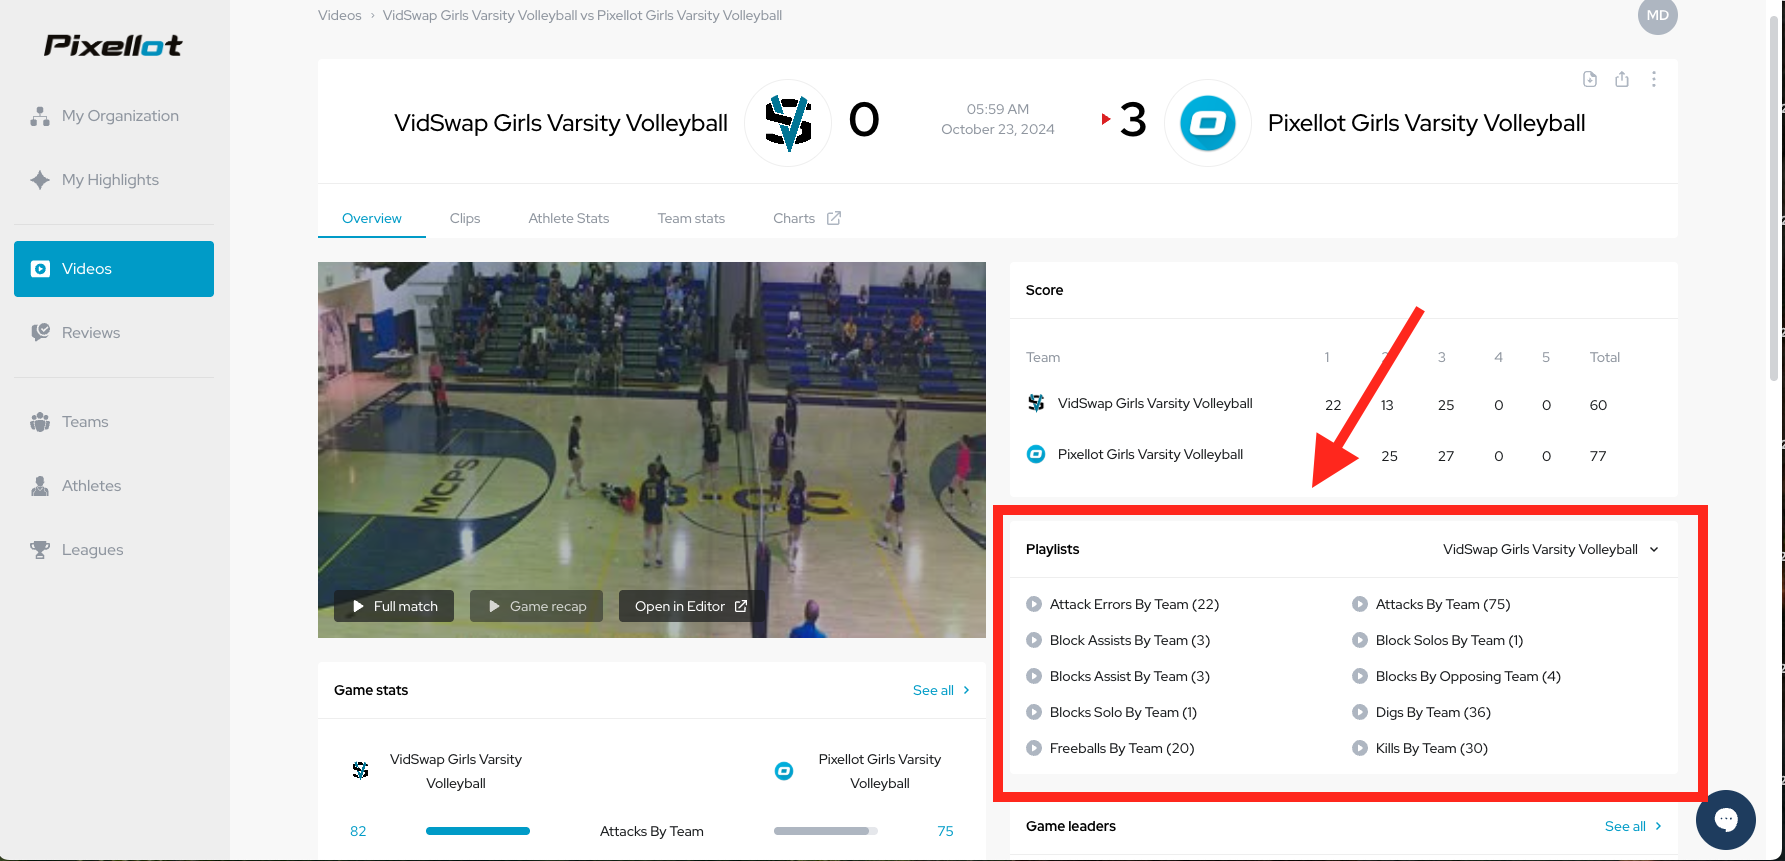Click See all for Game stats
Viewport: 1785px width, 861px height.
coord(941,690)
